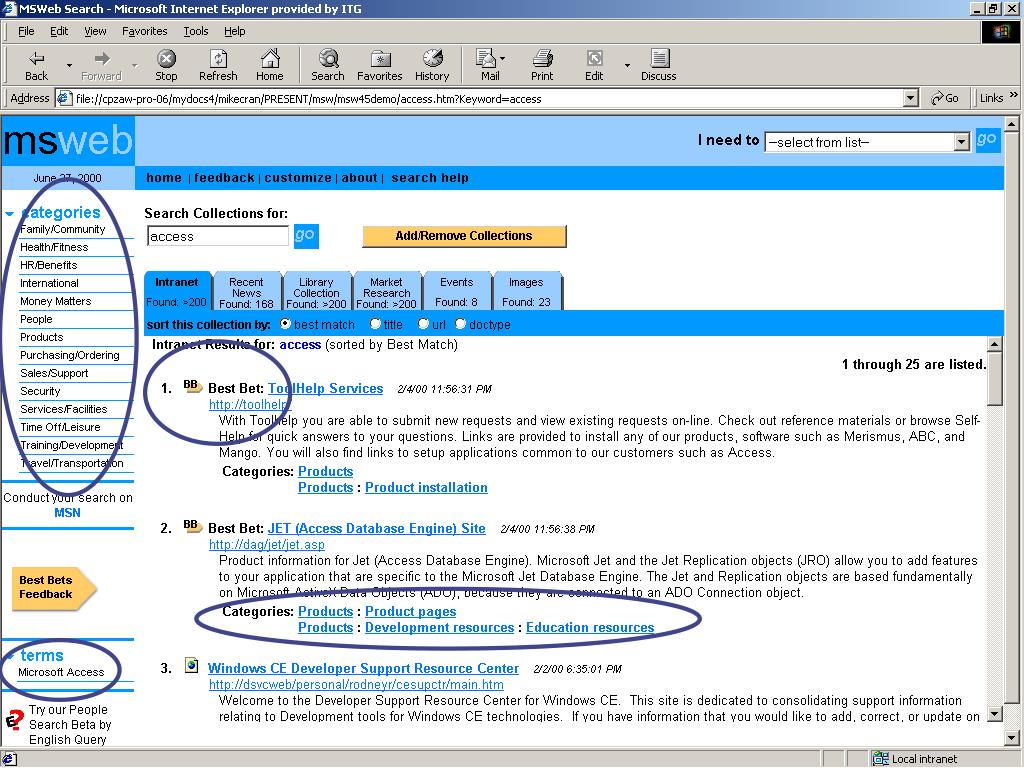Viewport: 1024px width, 768px height.
Task: Select the Microsoft Access term
Action: click(x=61, y=672)
